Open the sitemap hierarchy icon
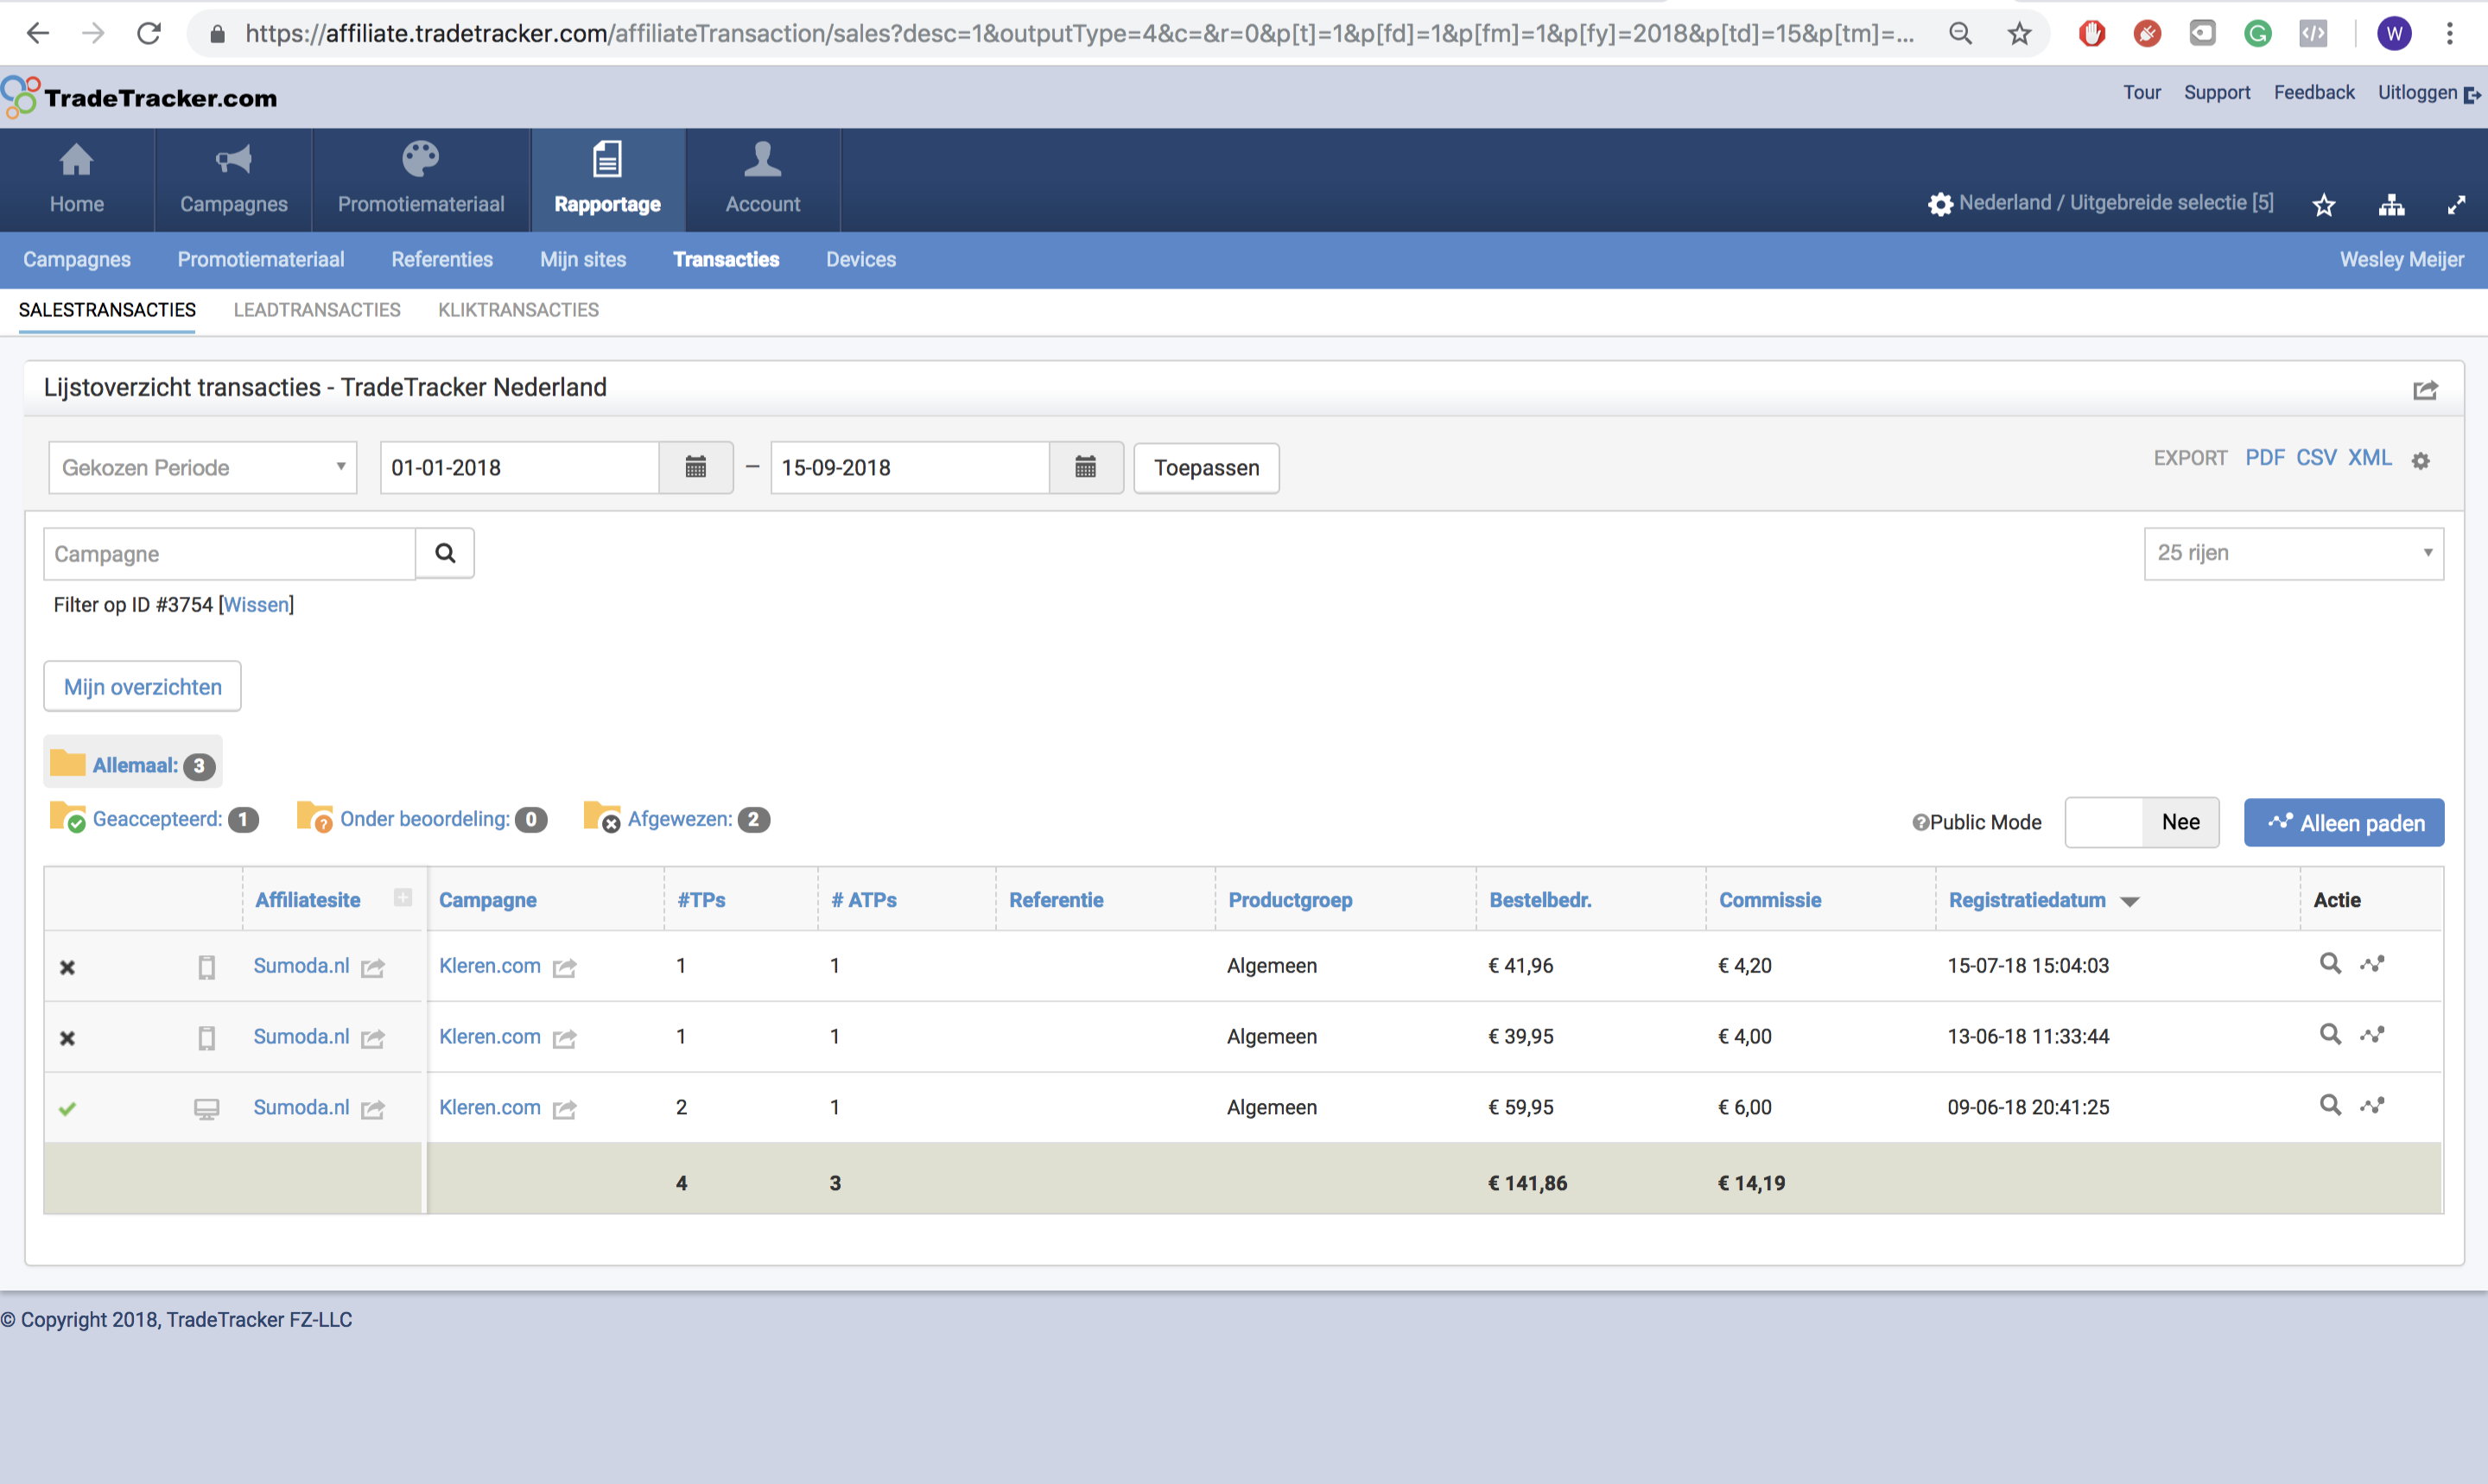Image resolution: width=2488 pixels, height=1484 pixels. click(x=2391, y=205)
